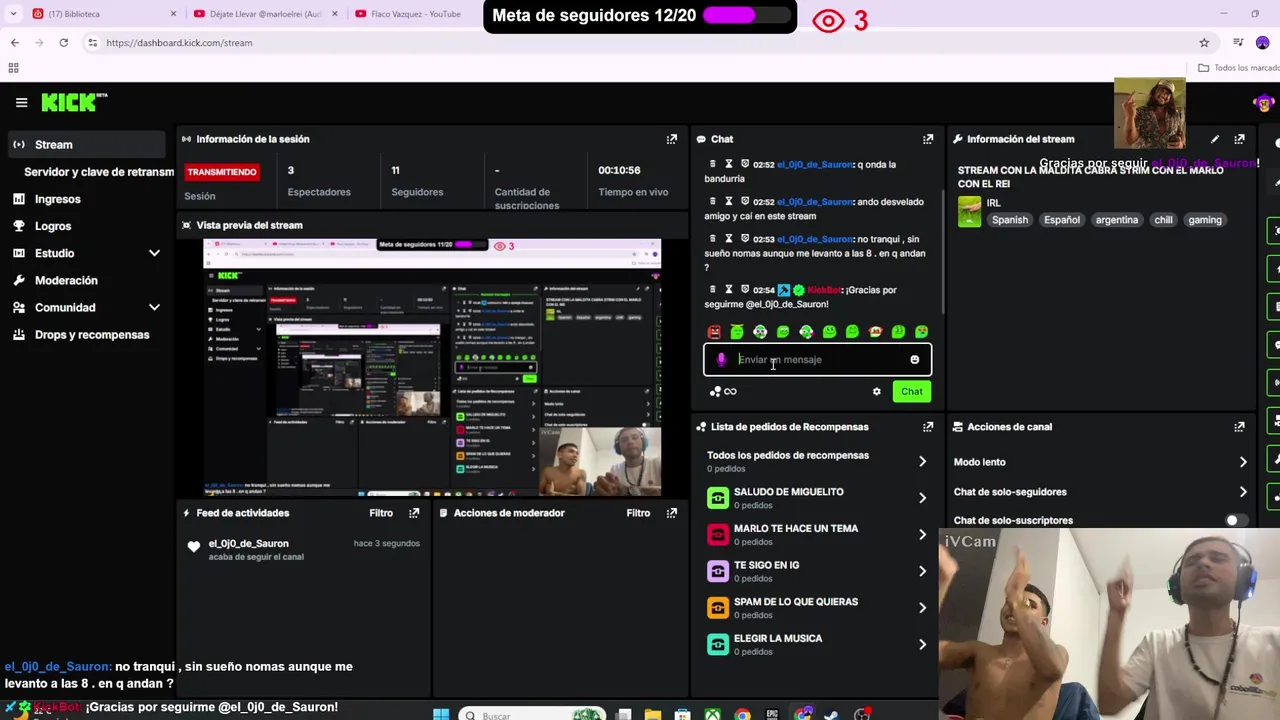Pop out the Acciones de canal panel
This screenshot has width=1280, height=720.
(1239, 427)
